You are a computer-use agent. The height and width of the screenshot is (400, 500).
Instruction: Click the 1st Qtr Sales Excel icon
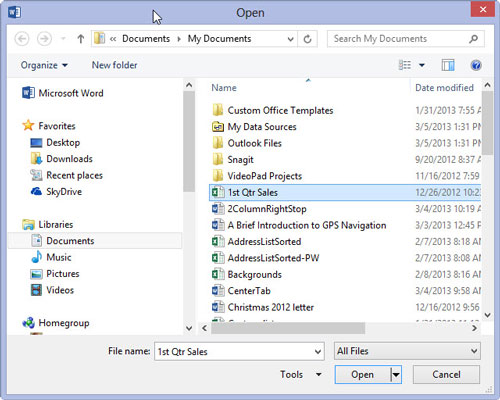(x=218, y=192)
